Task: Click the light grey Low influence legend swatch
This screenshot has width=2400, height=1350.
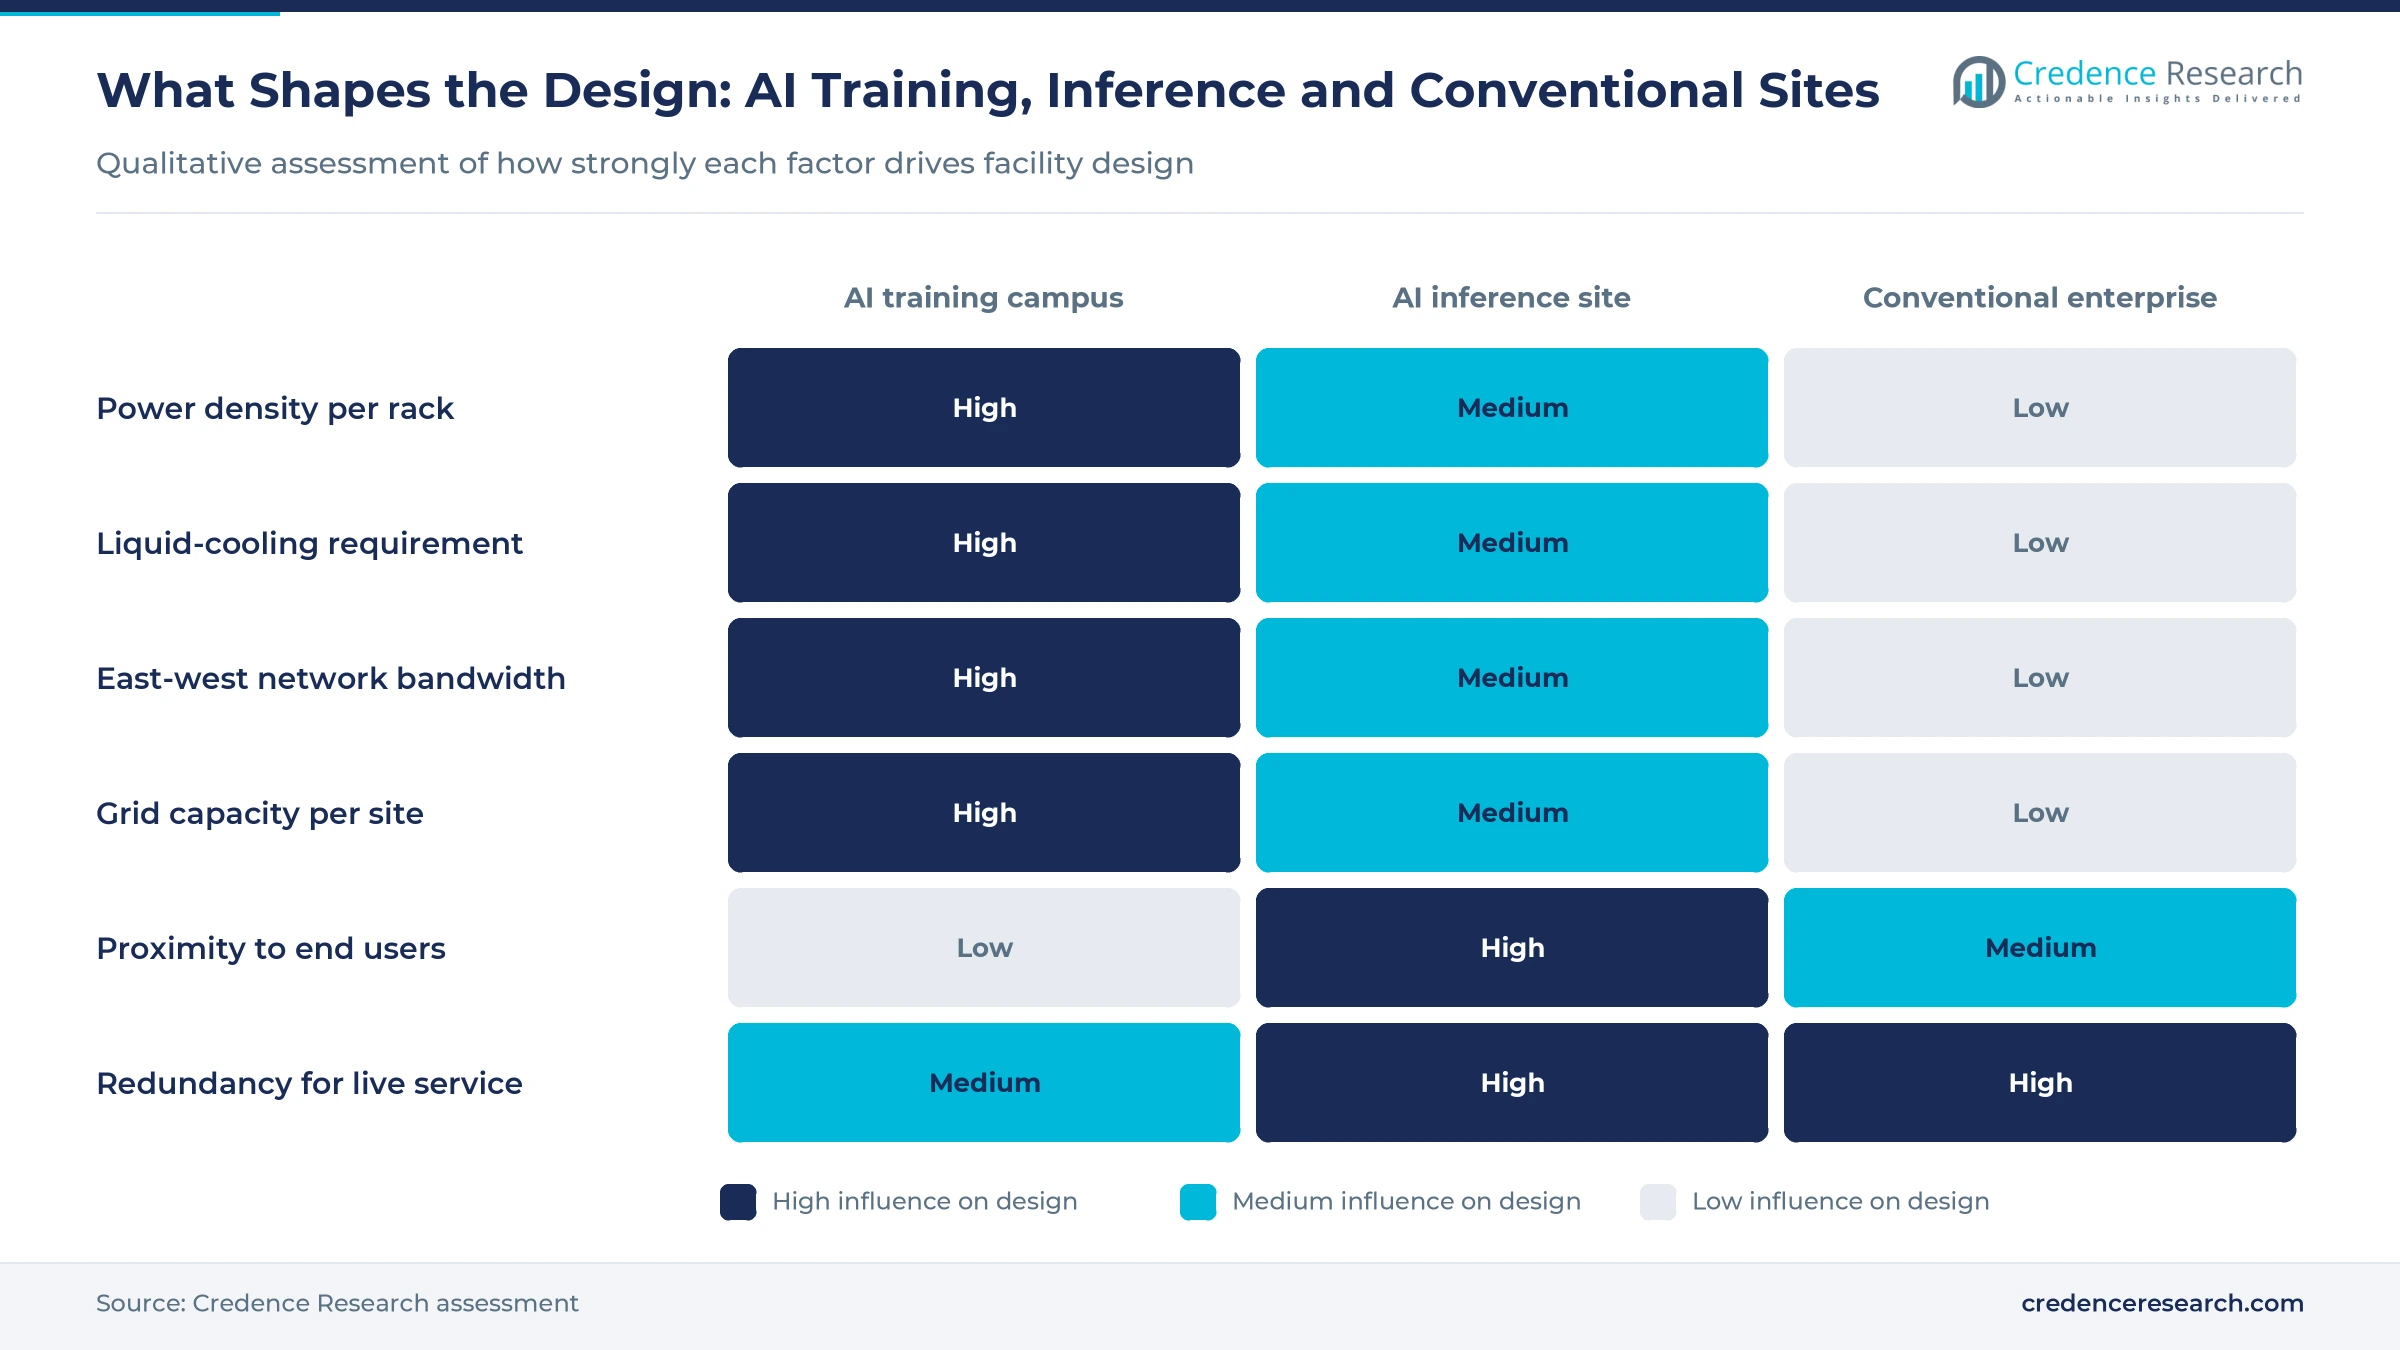Action: point(1658,1202)
